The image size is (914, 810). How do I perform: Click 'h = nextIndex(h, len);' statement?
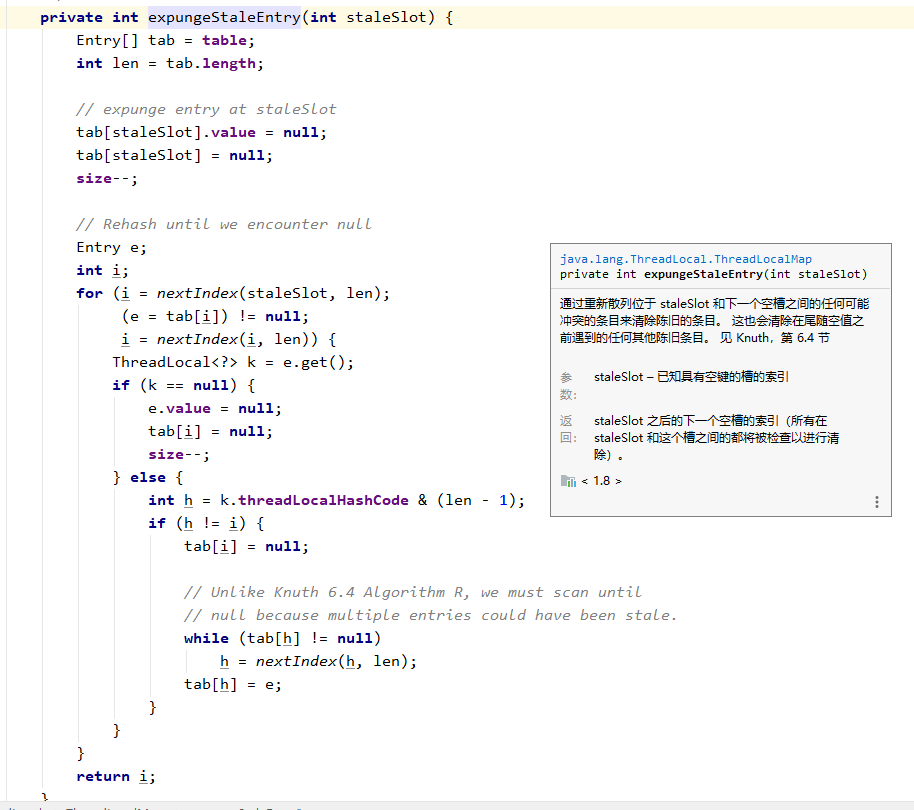tap(318, 661)
